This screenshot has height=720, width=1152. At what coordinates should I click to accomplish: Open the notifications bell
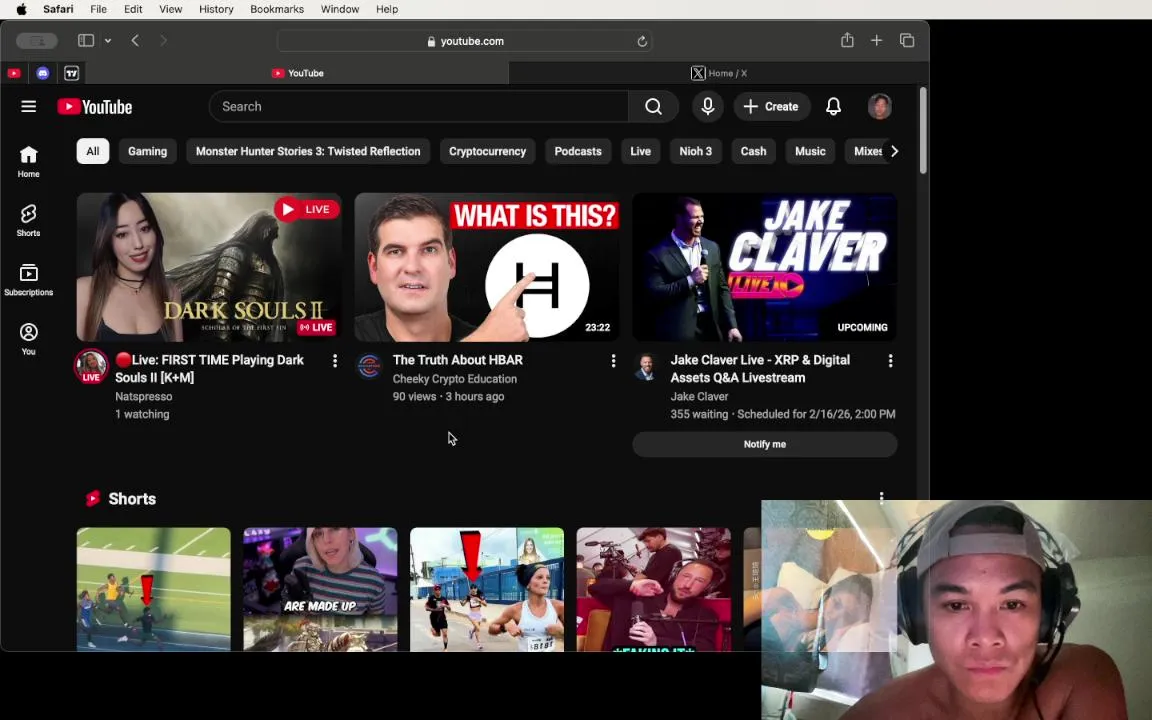[833, 107]
